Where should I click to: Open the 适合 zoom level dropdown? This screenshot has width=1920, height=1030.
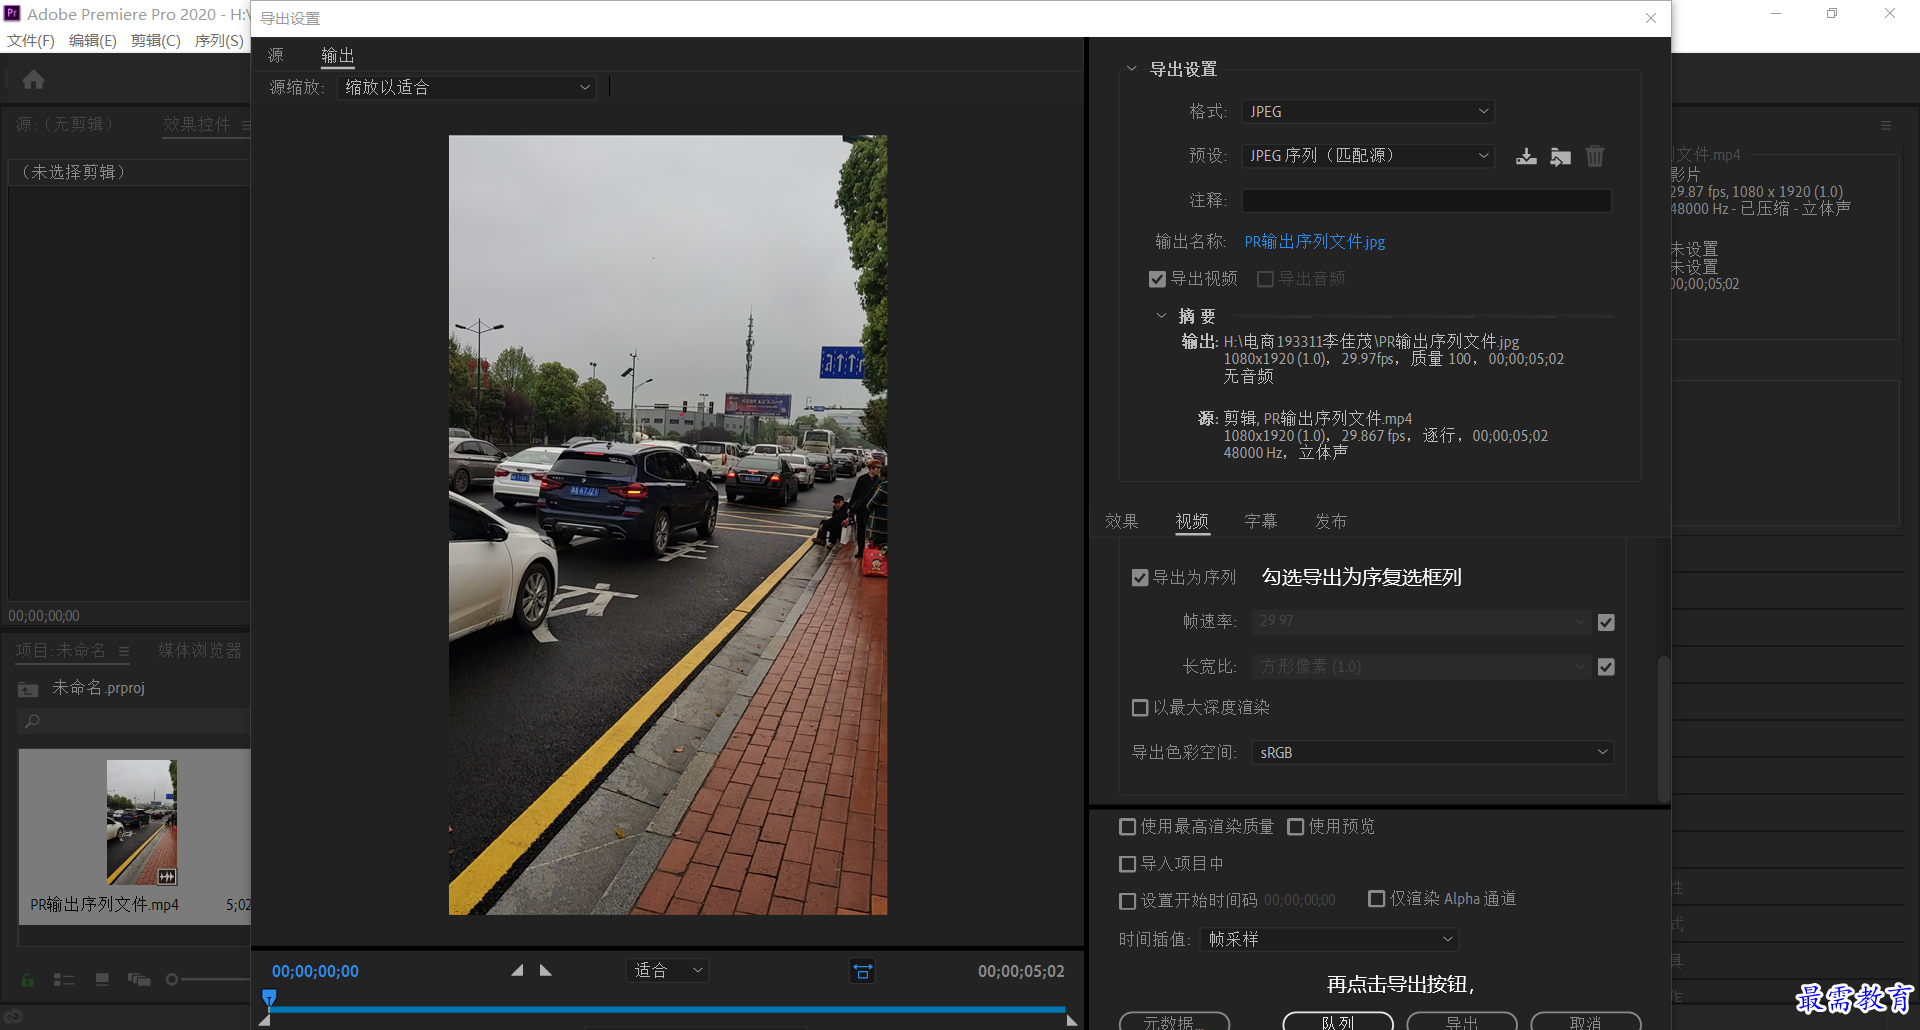pos(667,970)
